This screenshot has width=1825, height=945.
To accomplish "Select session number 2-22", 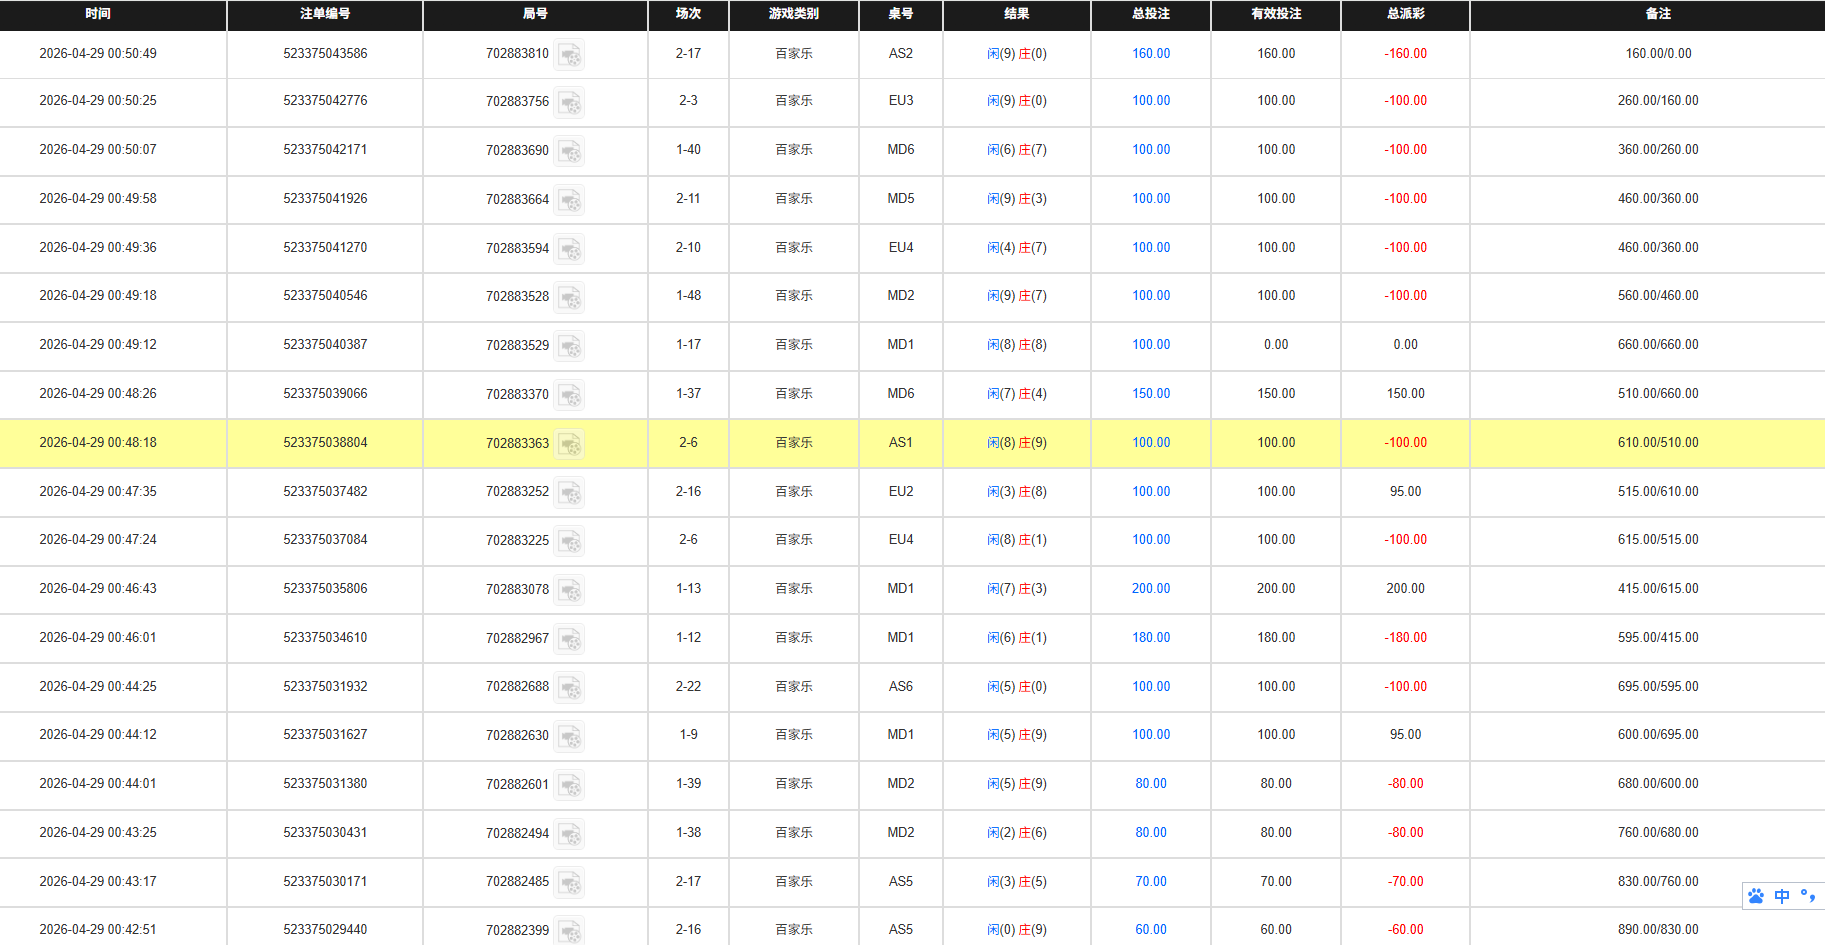I will (x=688, y=687).
